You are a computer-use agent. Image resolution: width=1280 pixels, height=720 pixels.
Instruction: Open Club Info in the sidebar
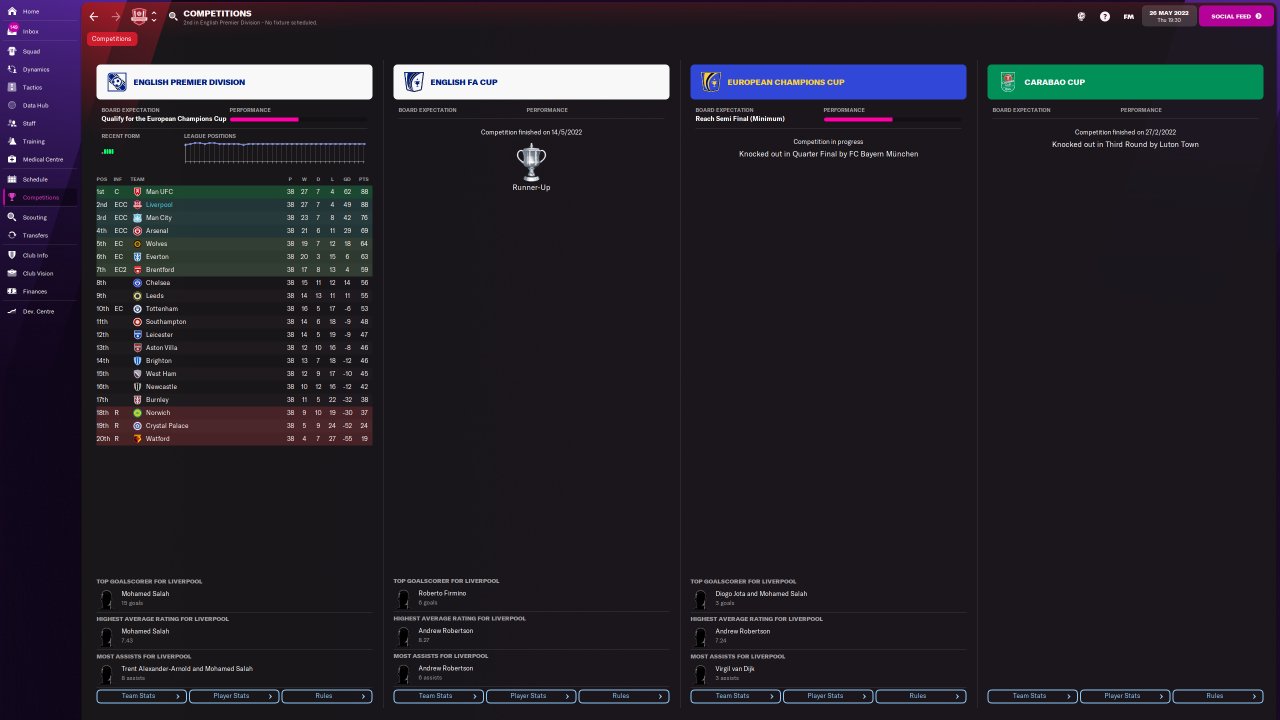pyautogui.click(x=39, y=255)
